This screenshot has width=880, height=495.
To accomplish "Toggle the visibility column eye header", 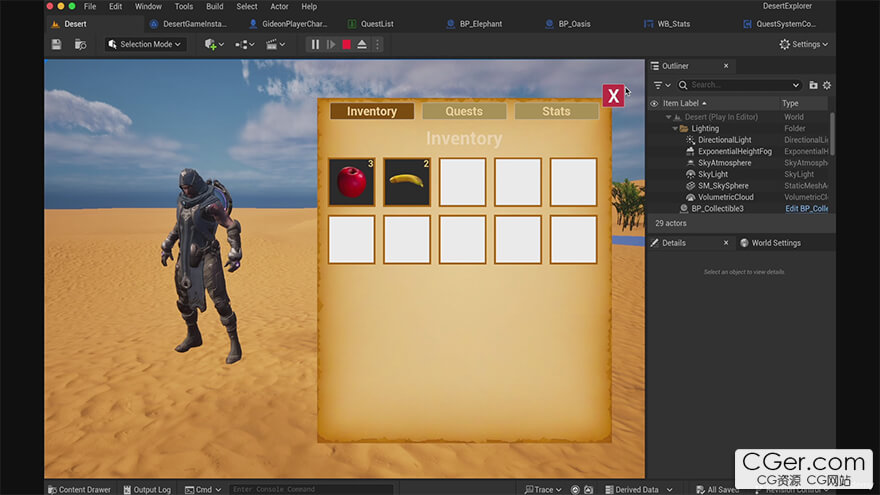I will coord(654,103).
